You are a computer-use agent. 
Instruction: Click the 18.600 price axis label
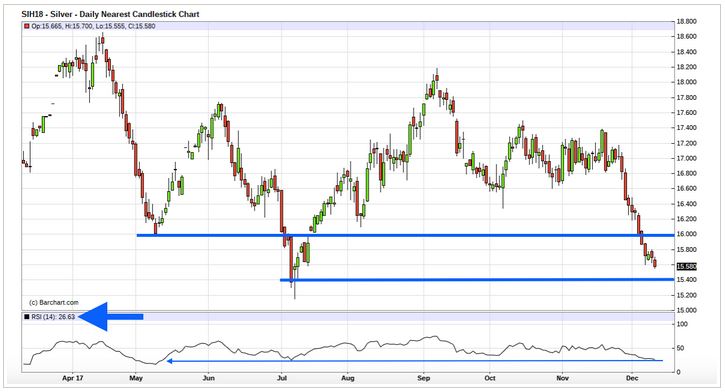(687, 37)
